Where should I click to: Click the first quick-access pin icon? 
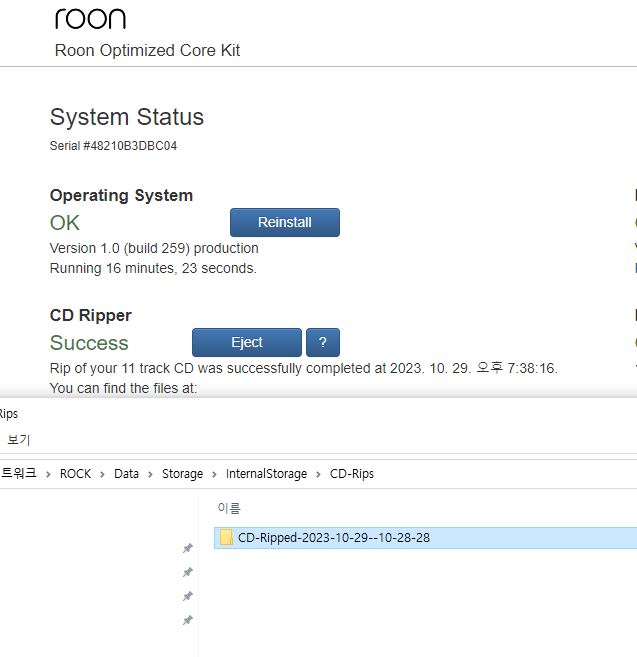(188, 548)
